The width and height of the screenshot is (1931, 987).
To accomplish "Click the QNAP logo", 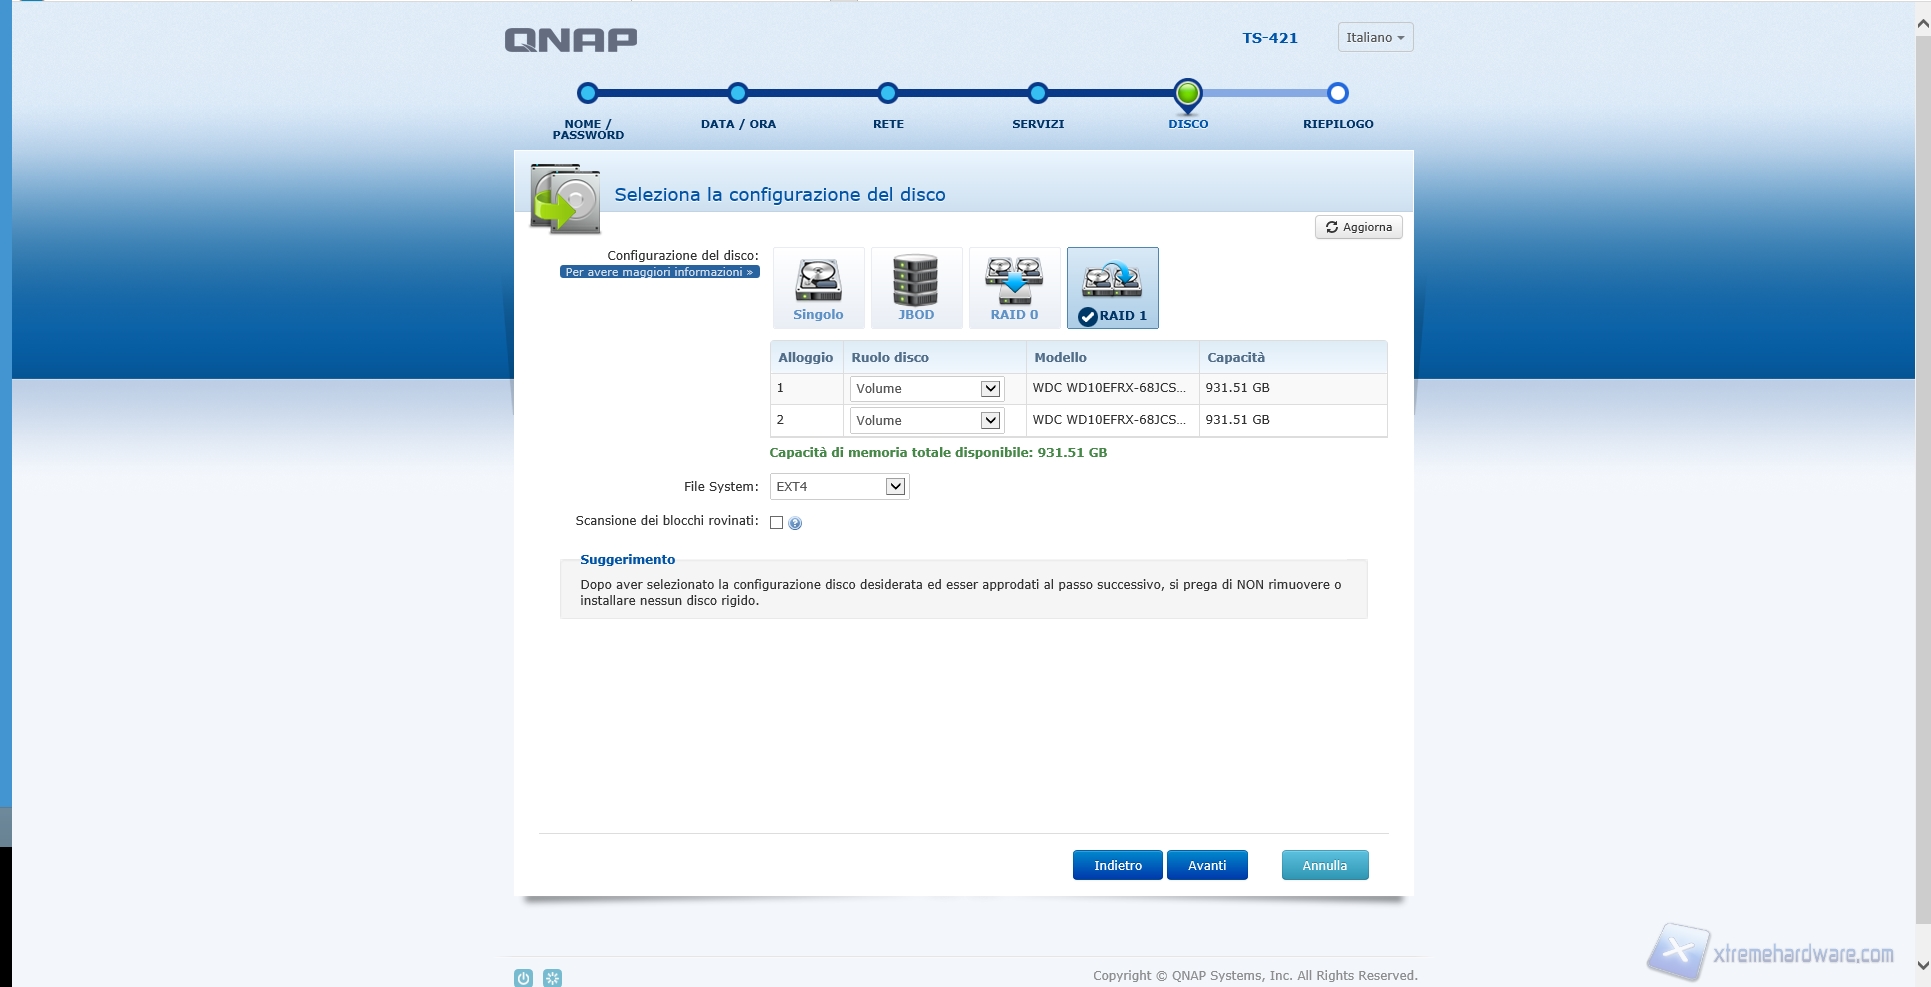I will click(570, 40).
